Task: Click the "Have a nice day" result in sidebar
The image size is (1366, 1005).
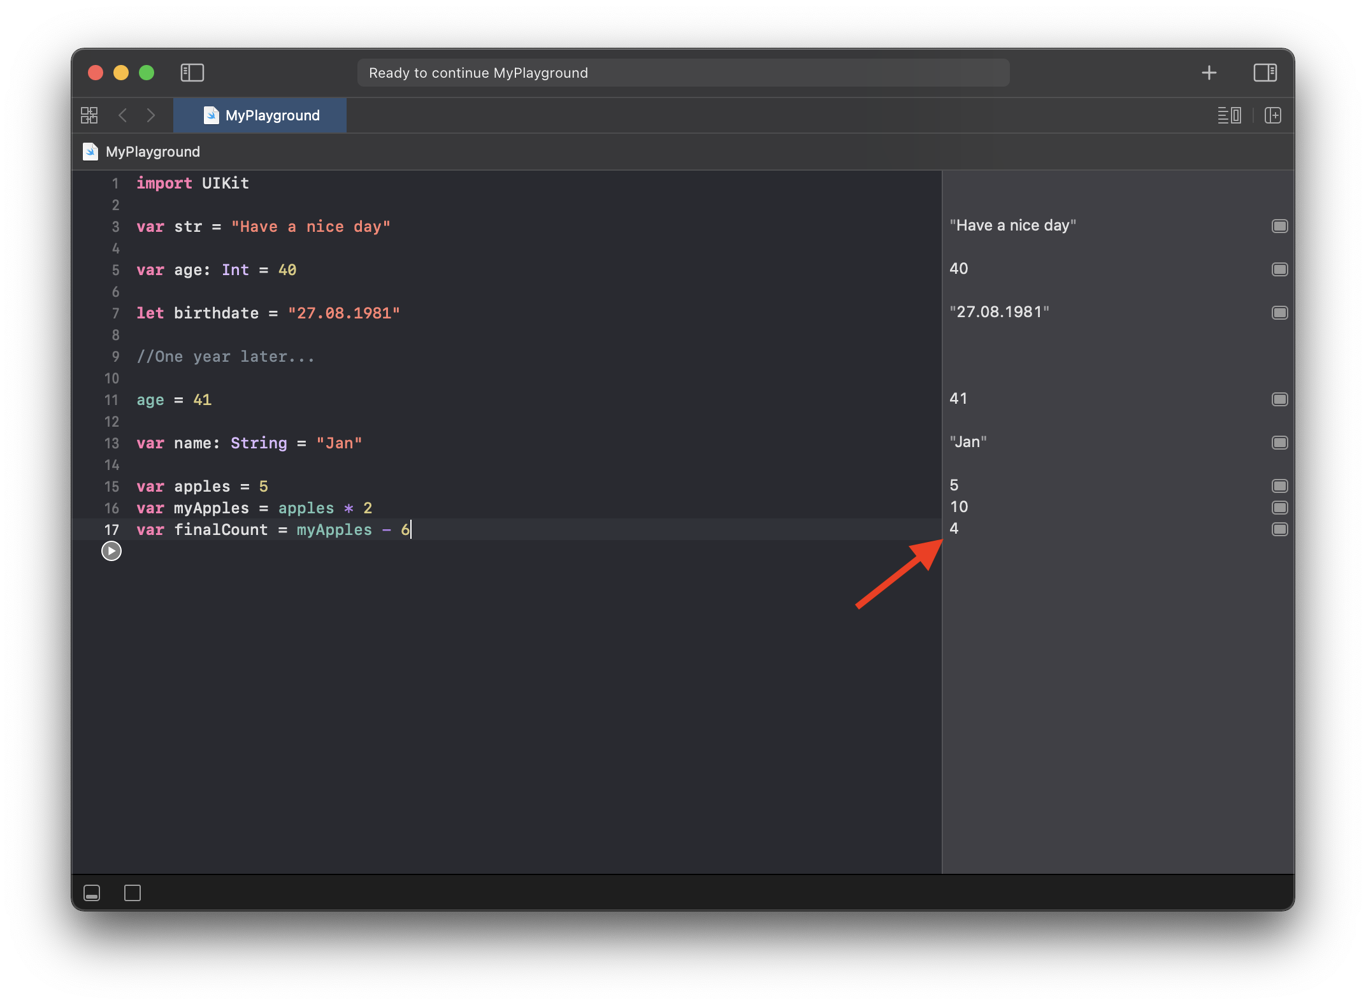Action: 1013,225
